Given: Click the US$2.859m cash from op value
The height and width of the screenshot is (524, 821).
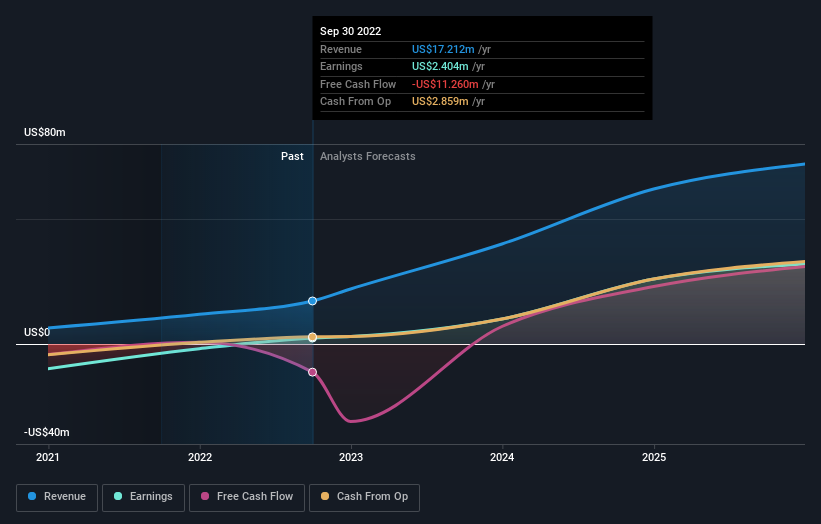Looking at the screenshot, I should pyautogui.click(x=440, y=102).
